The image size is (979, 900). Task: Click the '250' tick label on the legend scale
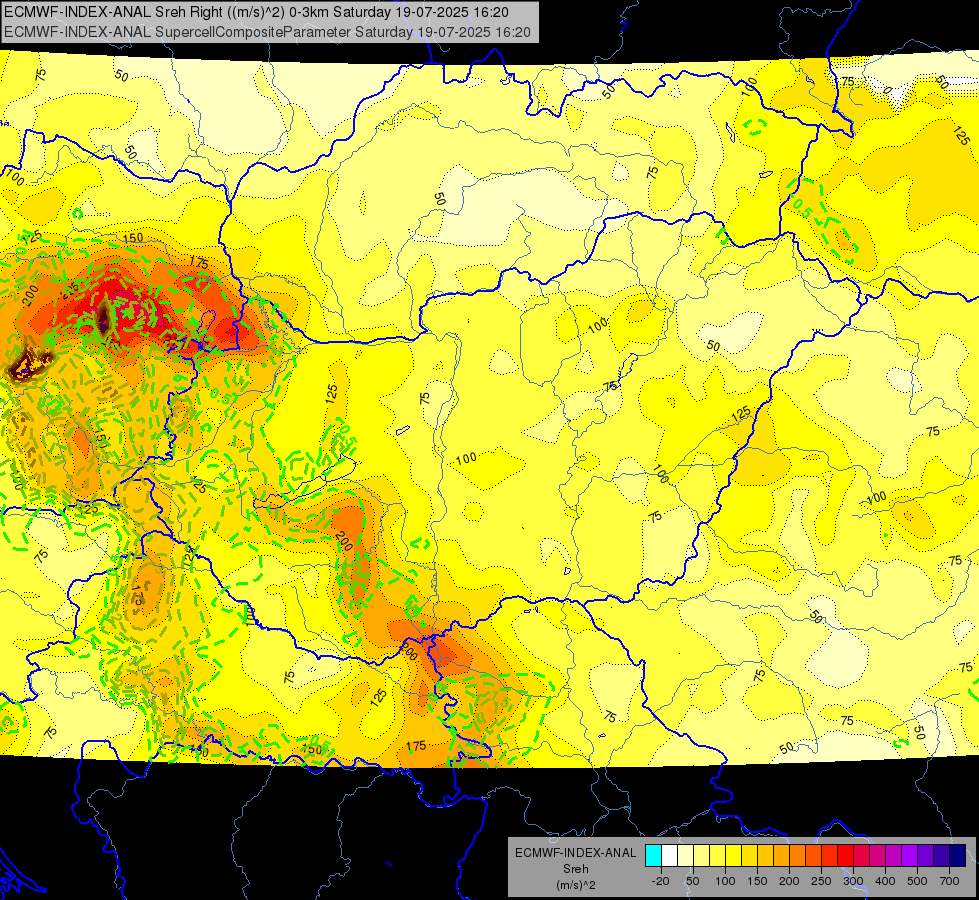tap(821, 881)
